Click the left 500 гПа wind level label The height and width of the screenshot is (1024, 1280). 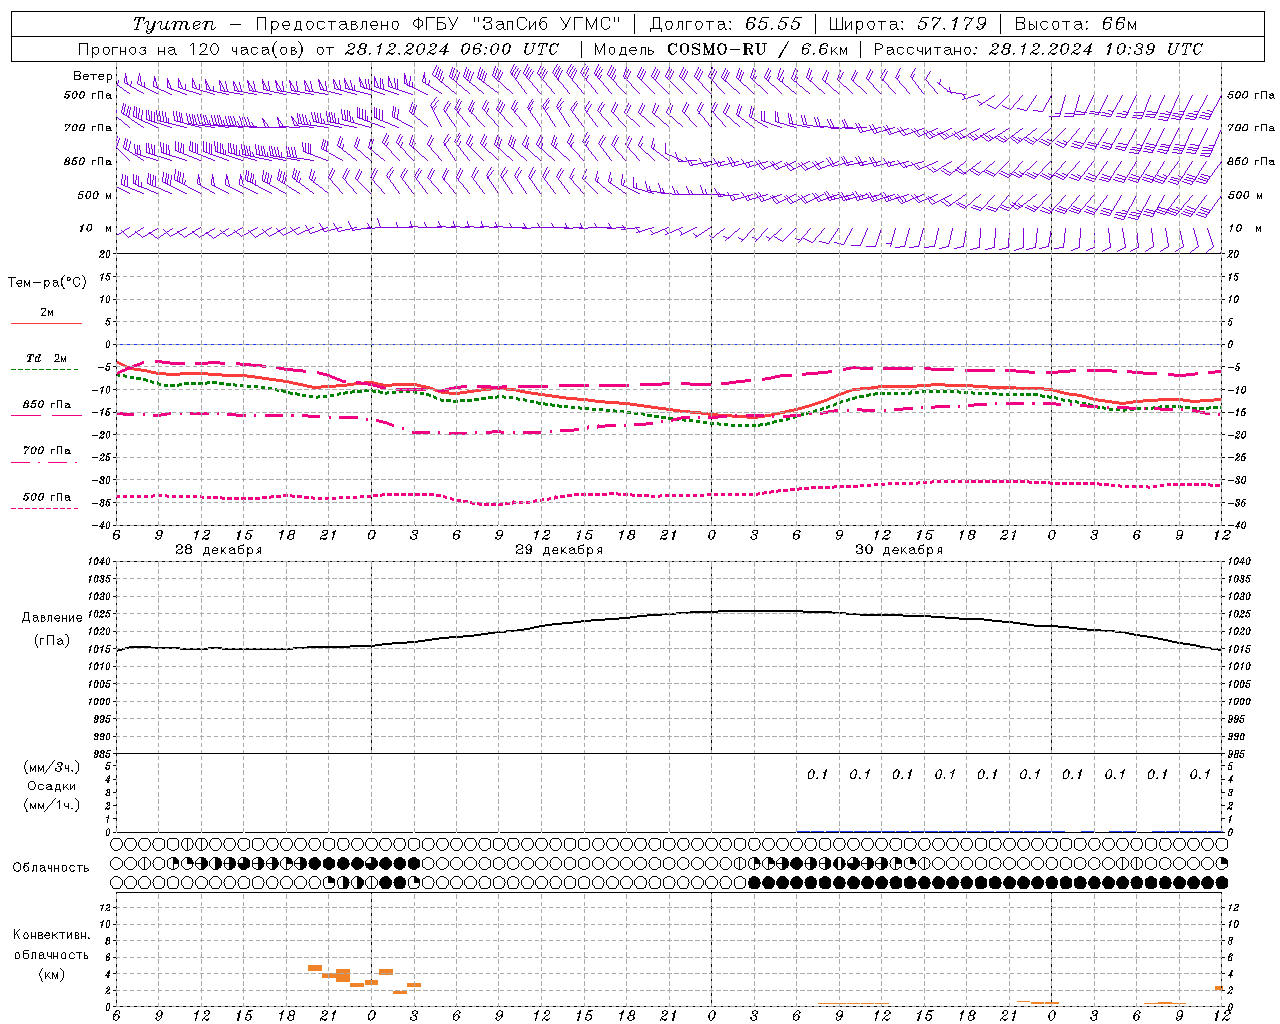[88, 95]
